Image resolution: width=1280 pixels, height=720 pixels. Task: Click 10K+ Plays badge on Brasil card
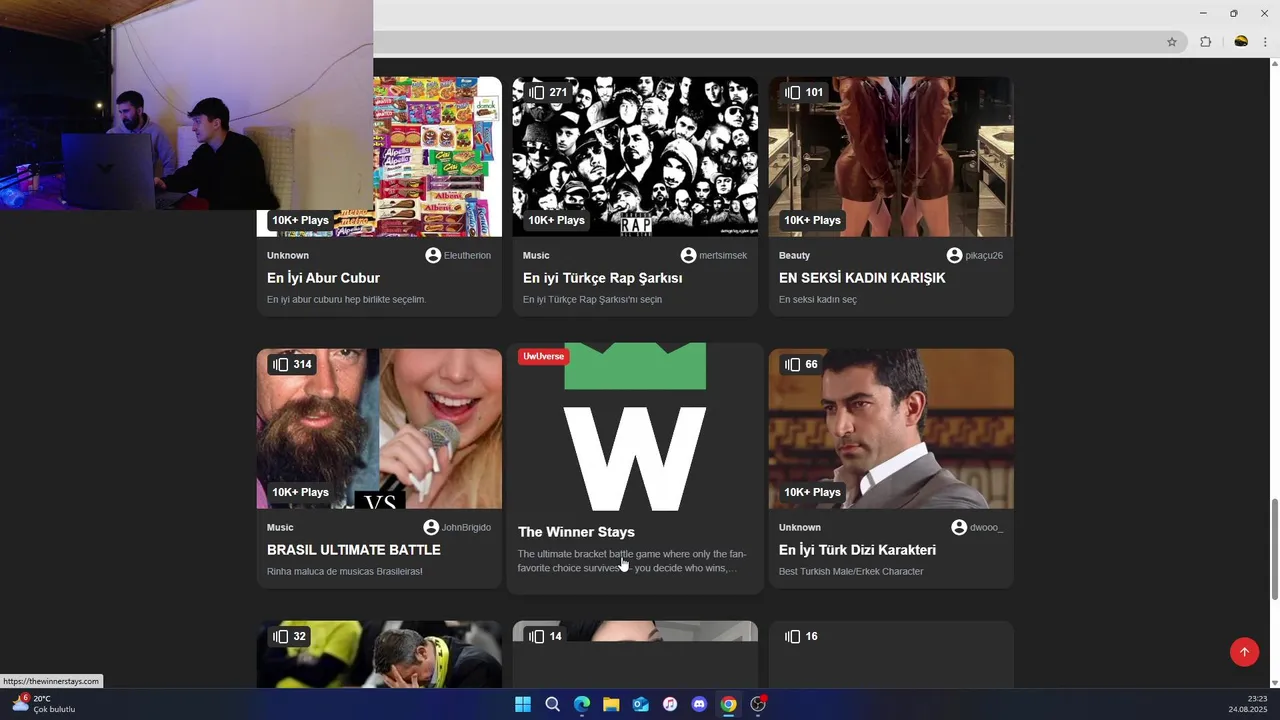click(300, 492)
